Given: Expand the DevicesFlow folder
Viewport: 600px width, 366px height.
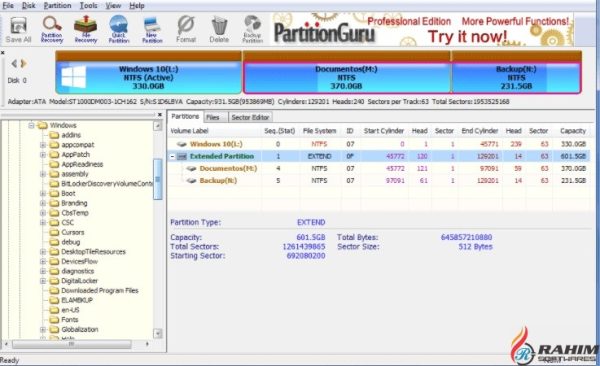Looking at the screenshot, I should 43,261.
